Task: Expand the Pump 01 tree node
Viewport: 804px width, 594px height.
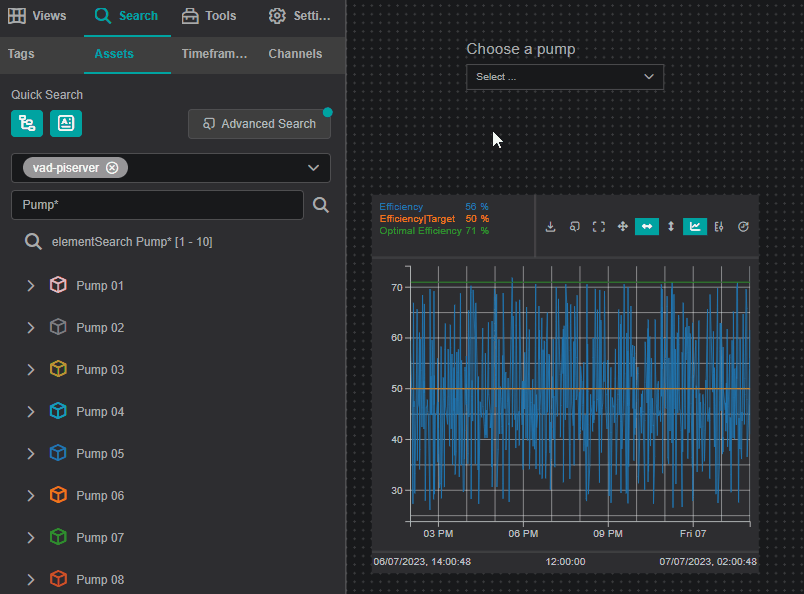Action: (x=31, y=286)
